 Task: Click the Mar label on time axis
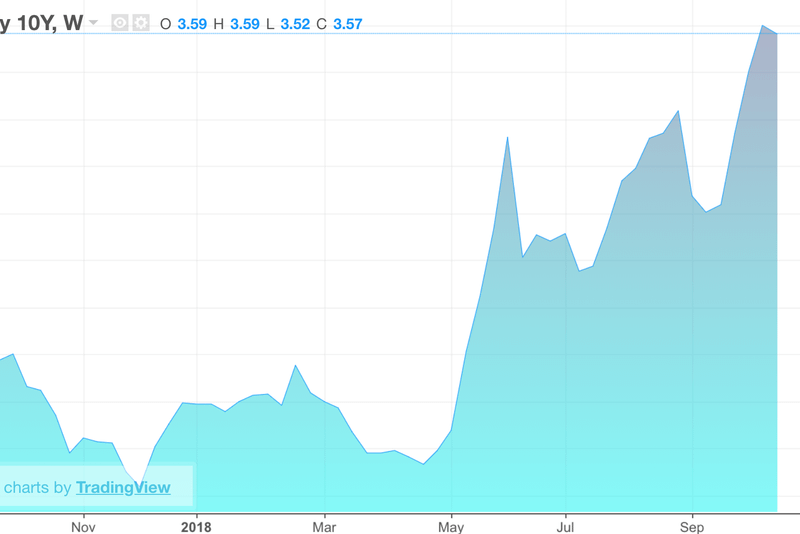coord(324,524)
